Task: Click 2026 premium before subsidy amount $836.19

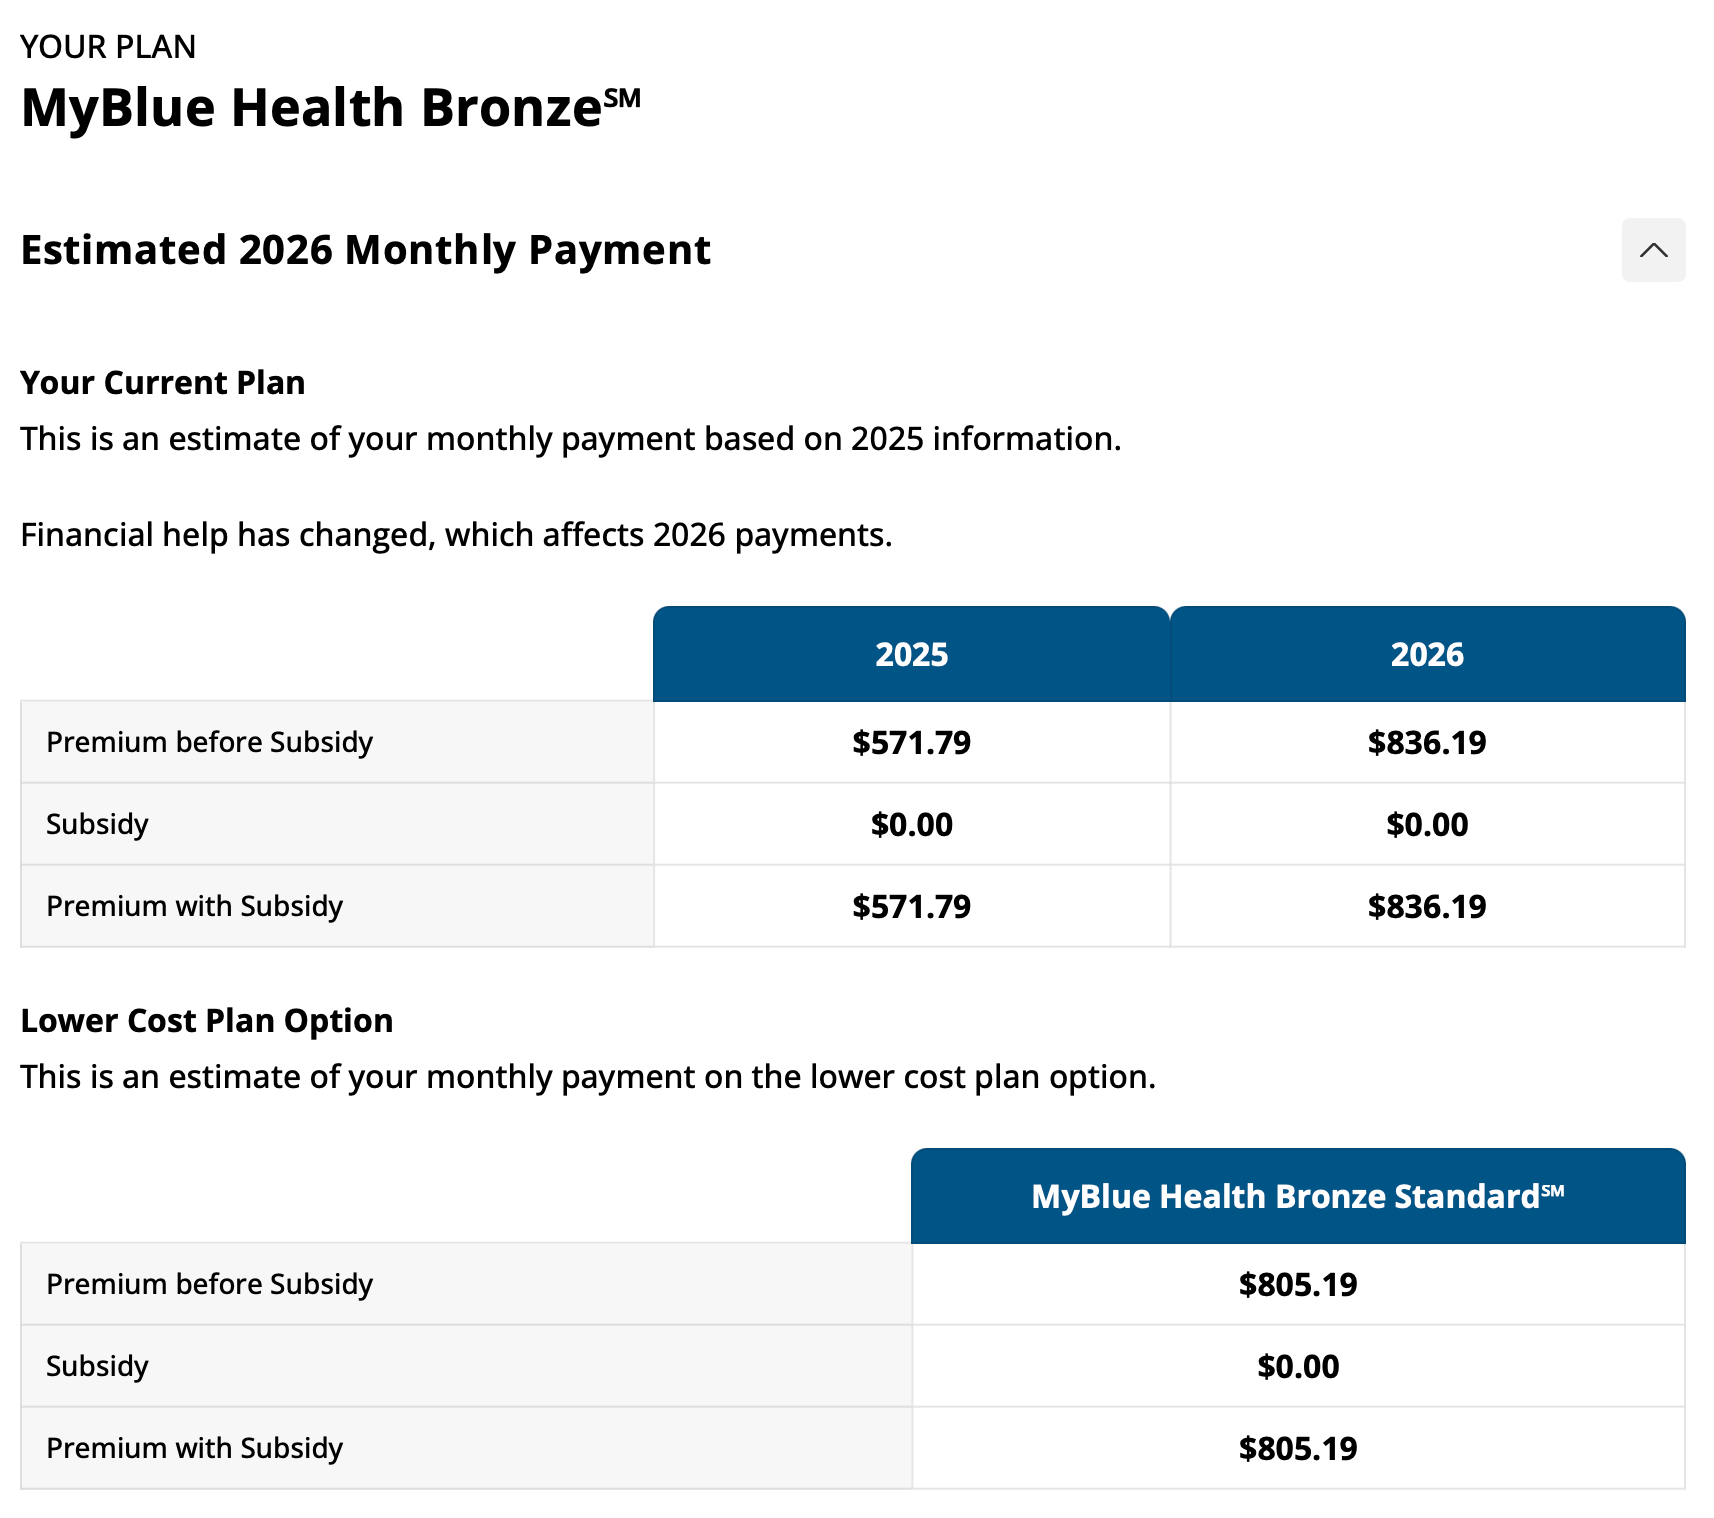Action: coord(1427,743)
